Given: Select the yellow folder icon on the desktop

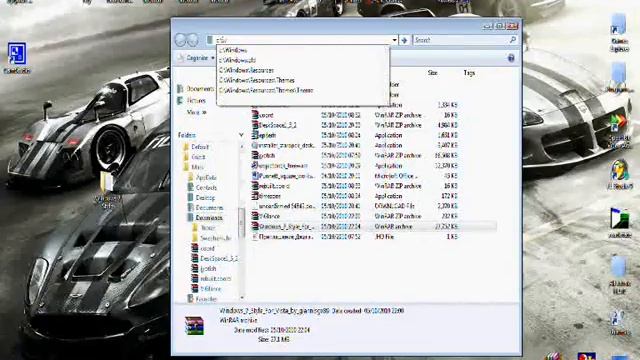Looking at the screenshot, I should click(107, 182).
